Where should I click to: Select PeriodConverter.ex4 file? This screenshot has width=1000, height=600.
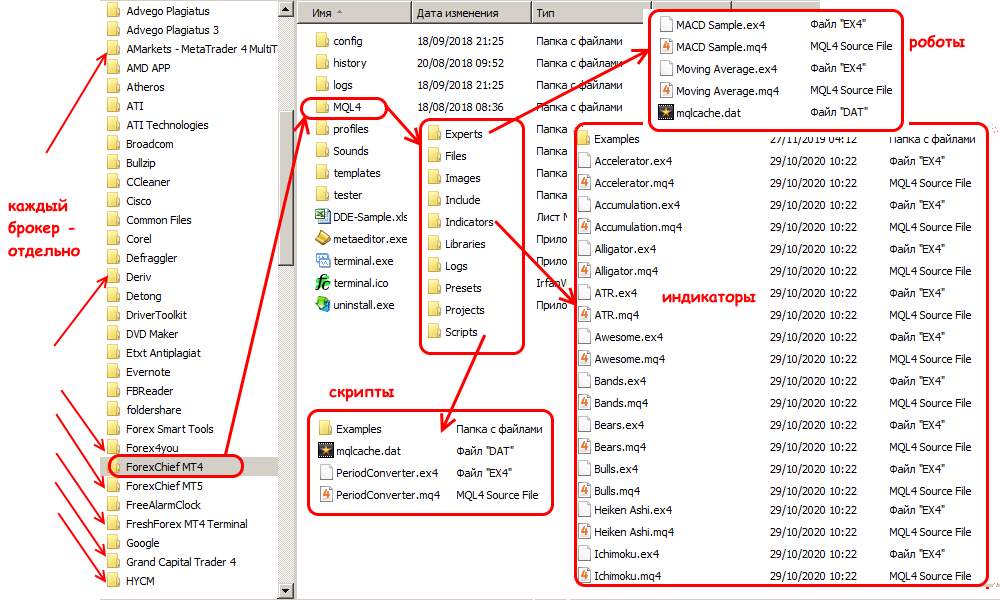(x=386, y=473)
